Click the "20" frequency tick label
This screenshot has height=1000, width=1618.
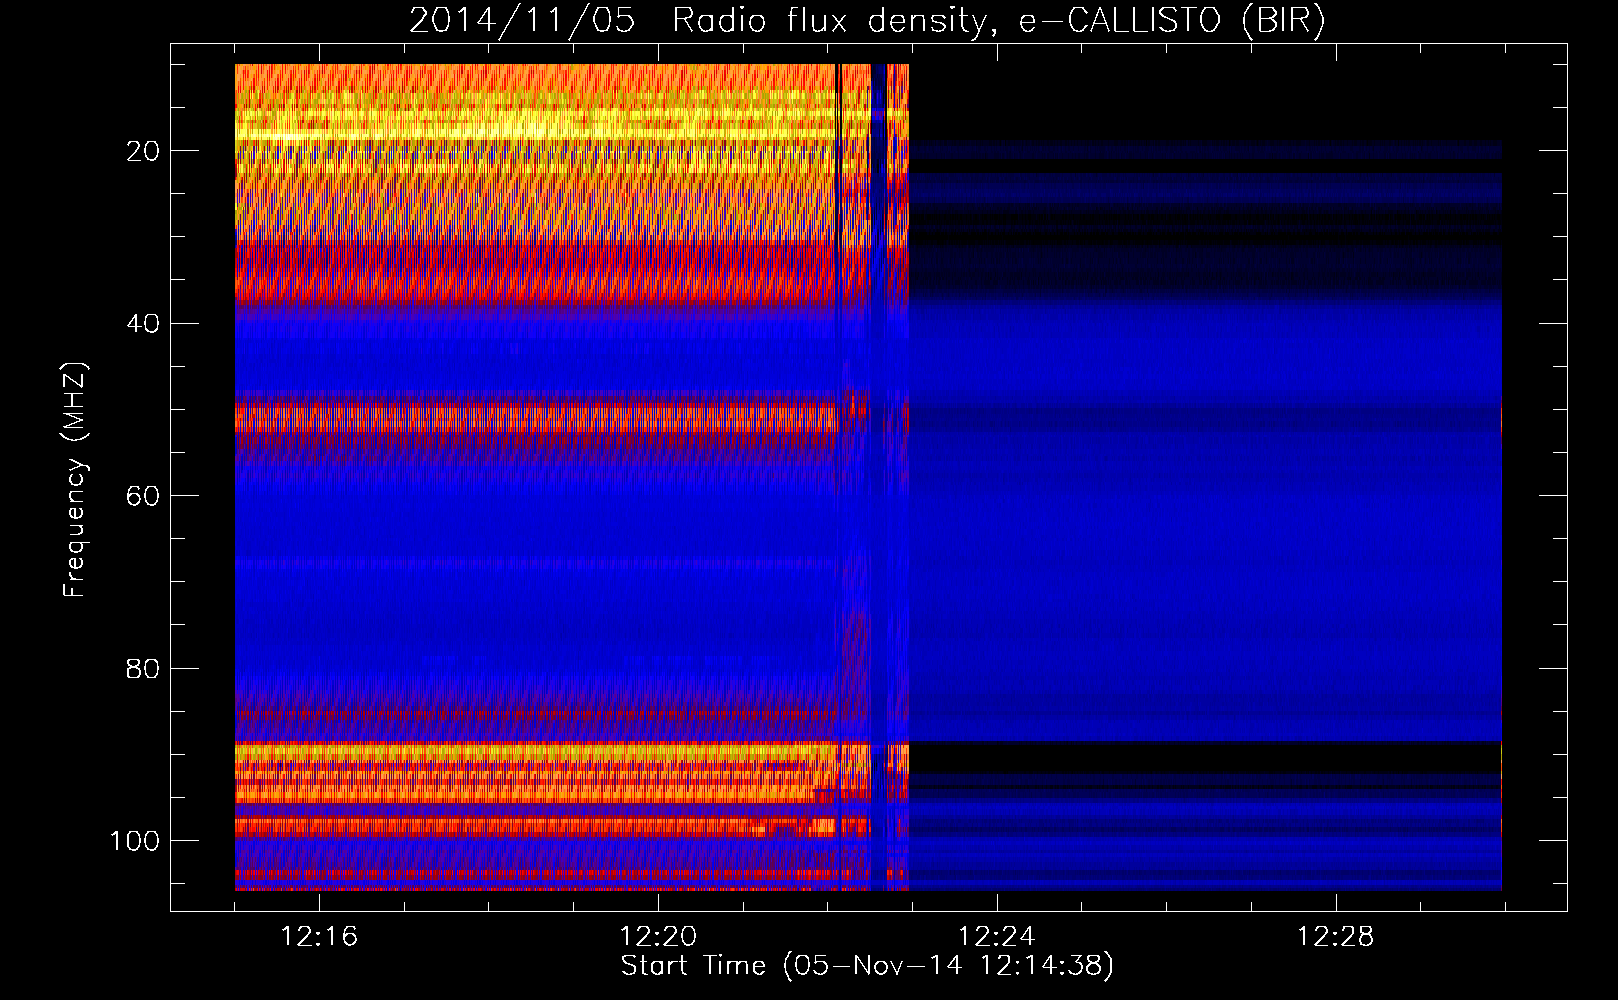click(x=143, y=151)
